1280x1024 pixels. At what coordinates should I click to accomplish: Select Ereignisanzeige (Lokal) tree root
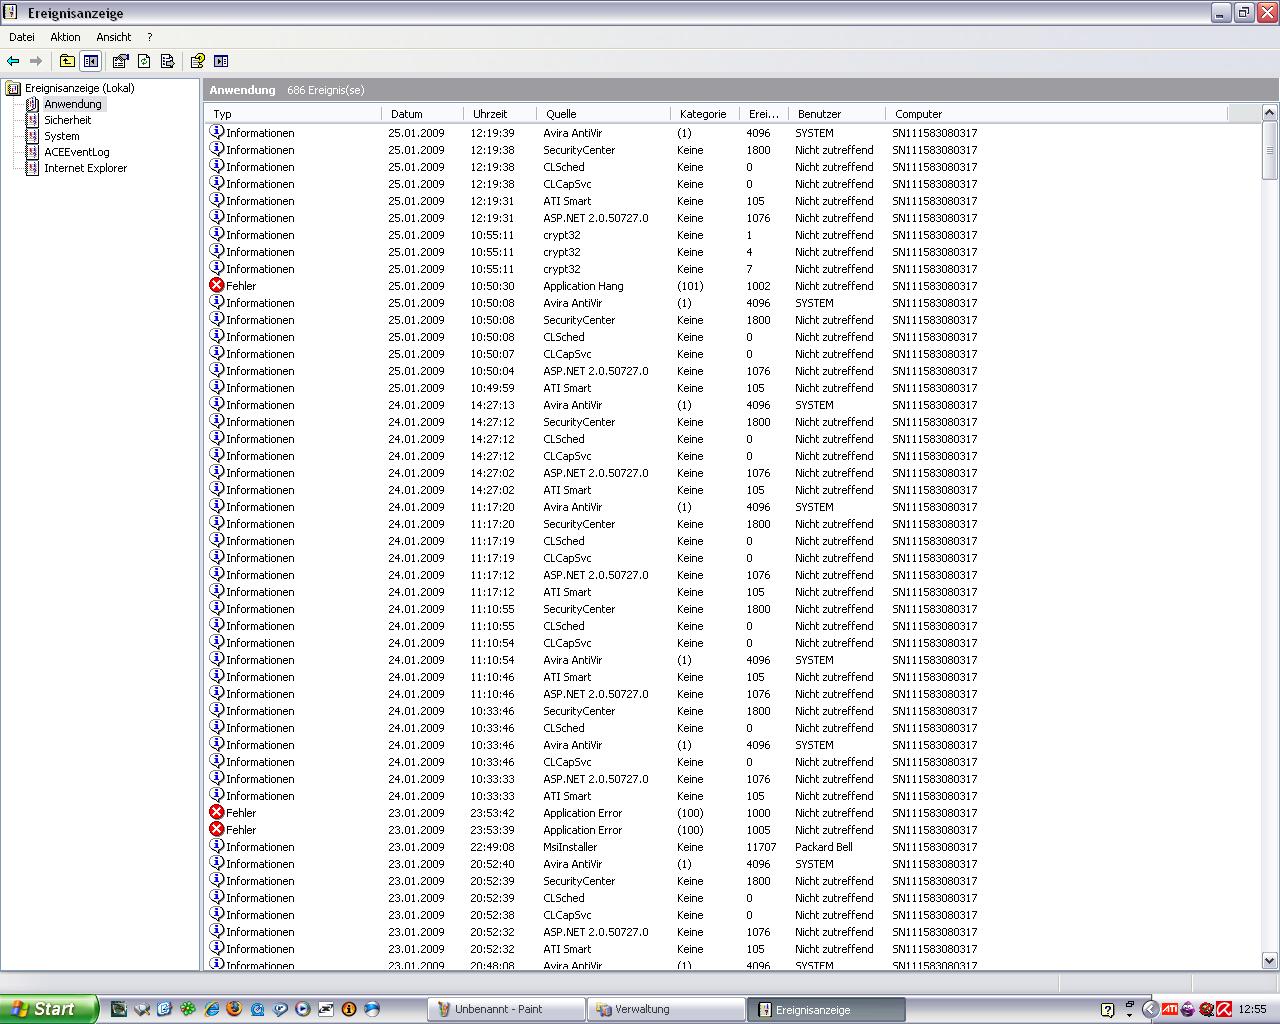coord(79,88)
